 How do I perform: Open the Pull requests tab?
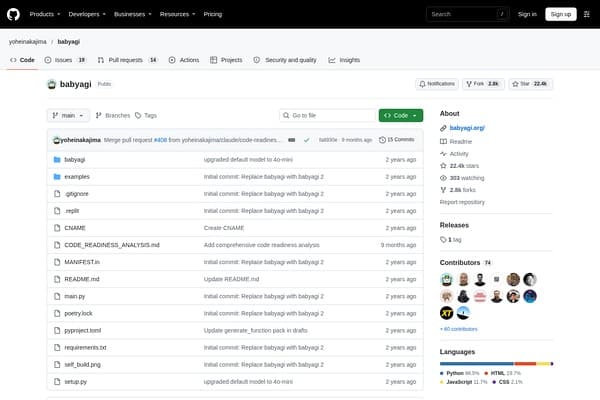(127, 60)
